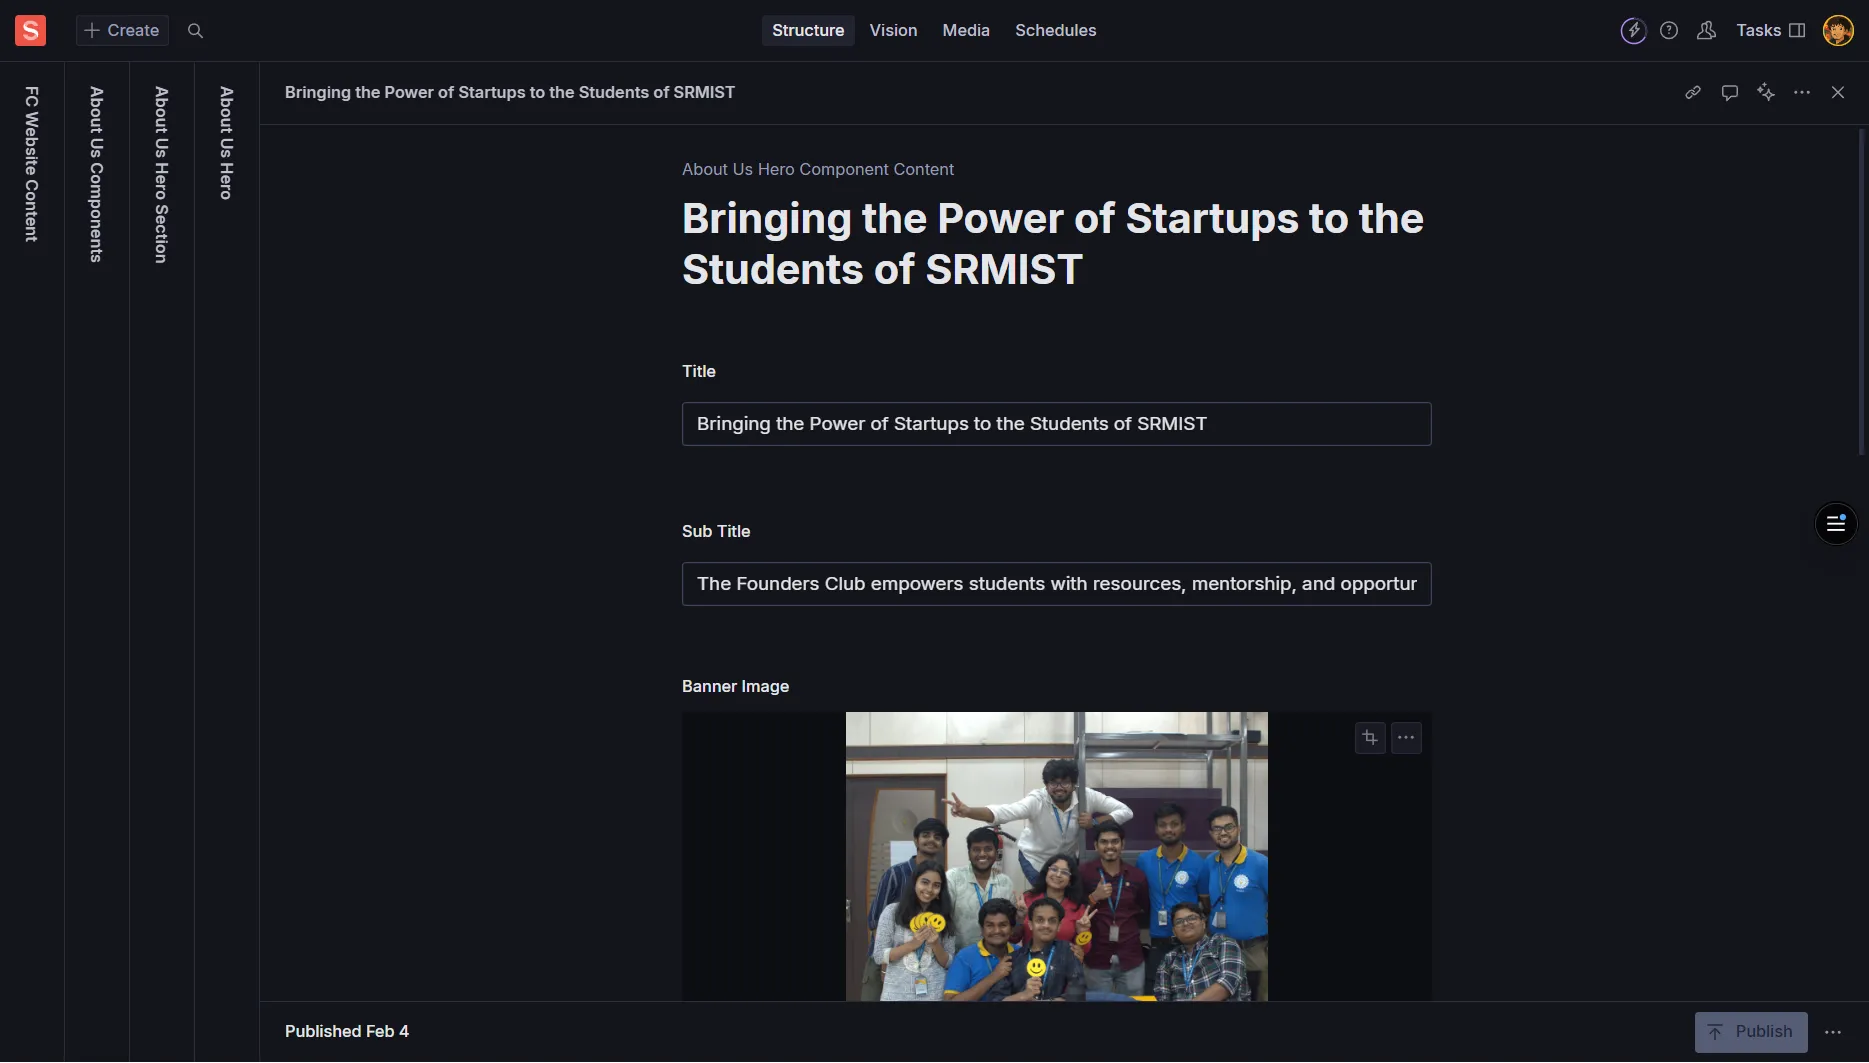Click the Sanity logo icon
The height and width of the screenshot is (1063, 1869).
[x=30, y=31]
